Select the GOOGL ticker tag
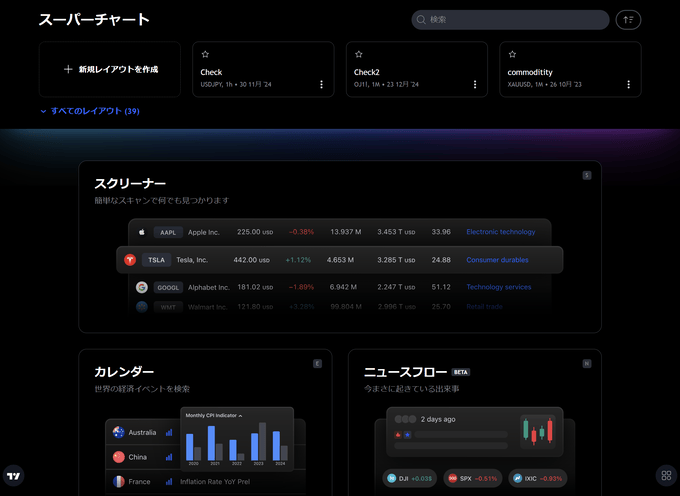680x496 pixels. click(168, 287)
